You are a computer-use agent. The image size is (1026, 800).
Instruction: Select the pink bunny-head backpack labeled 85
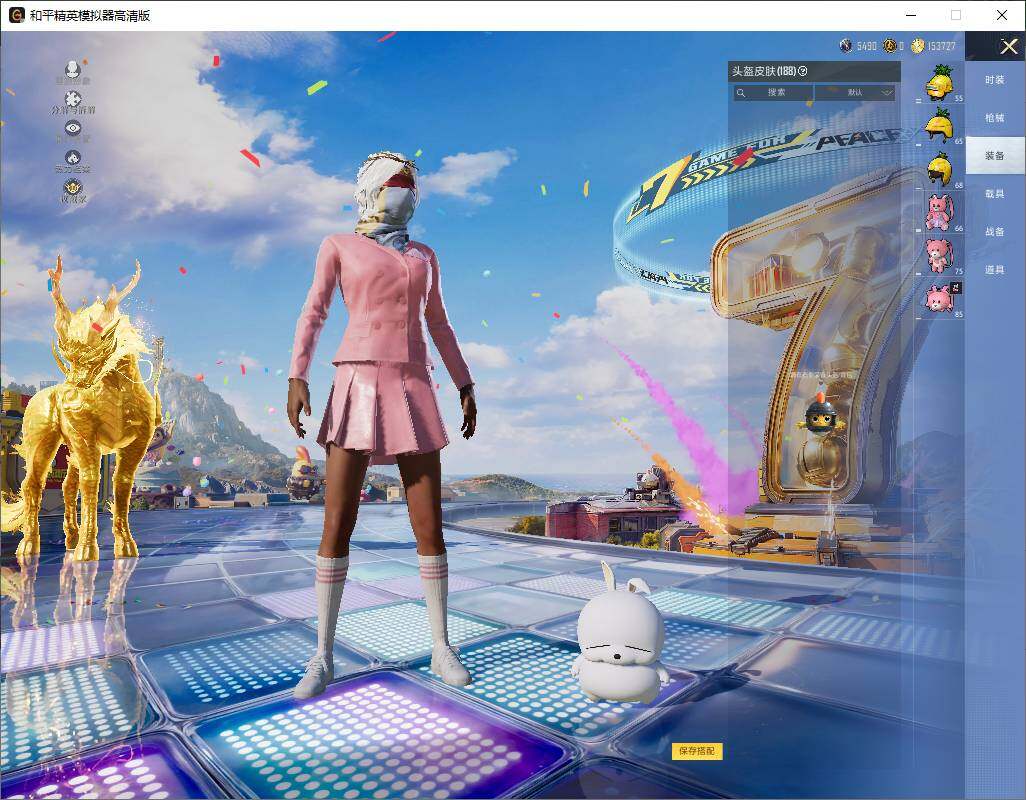(x=940, y=298)
